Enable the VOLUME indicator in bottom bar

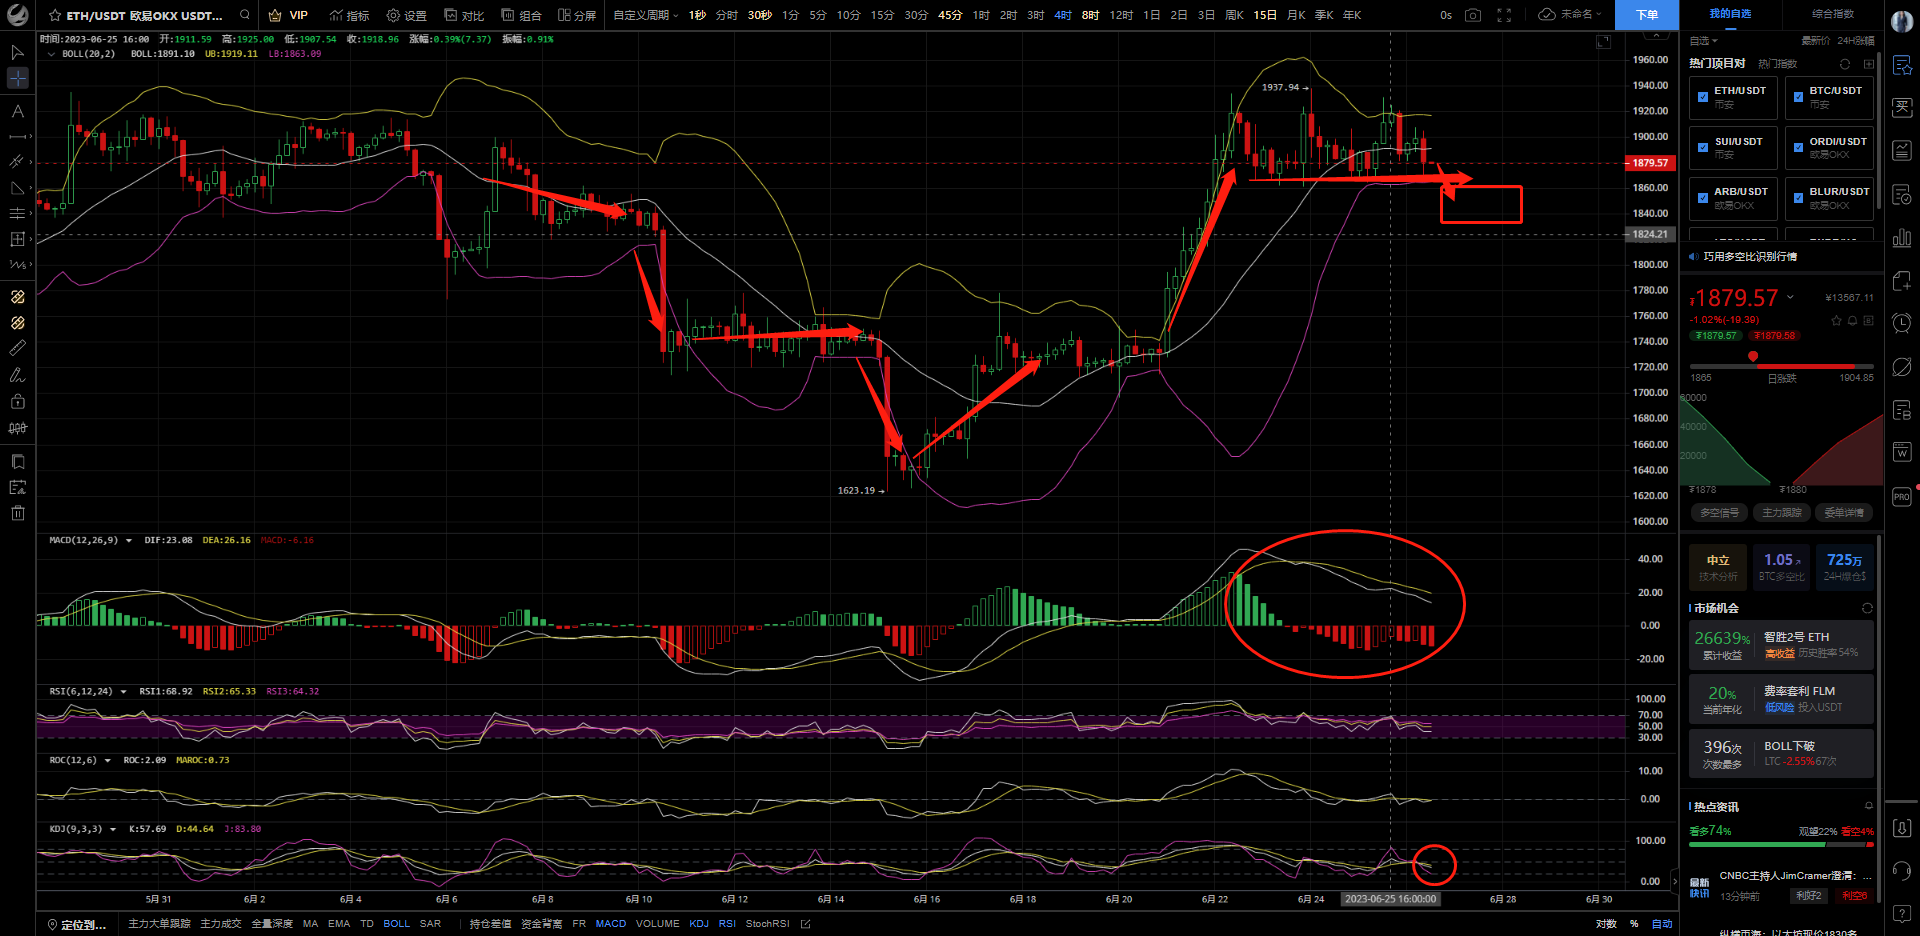pos(657,924)
